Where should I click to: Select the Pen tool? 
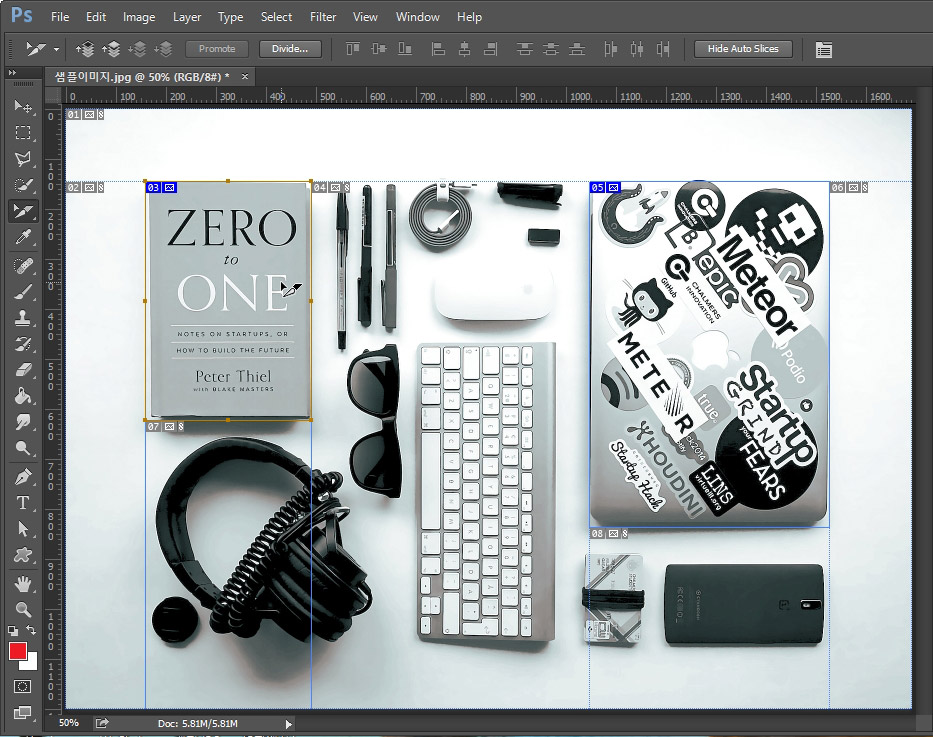[22, 476]
